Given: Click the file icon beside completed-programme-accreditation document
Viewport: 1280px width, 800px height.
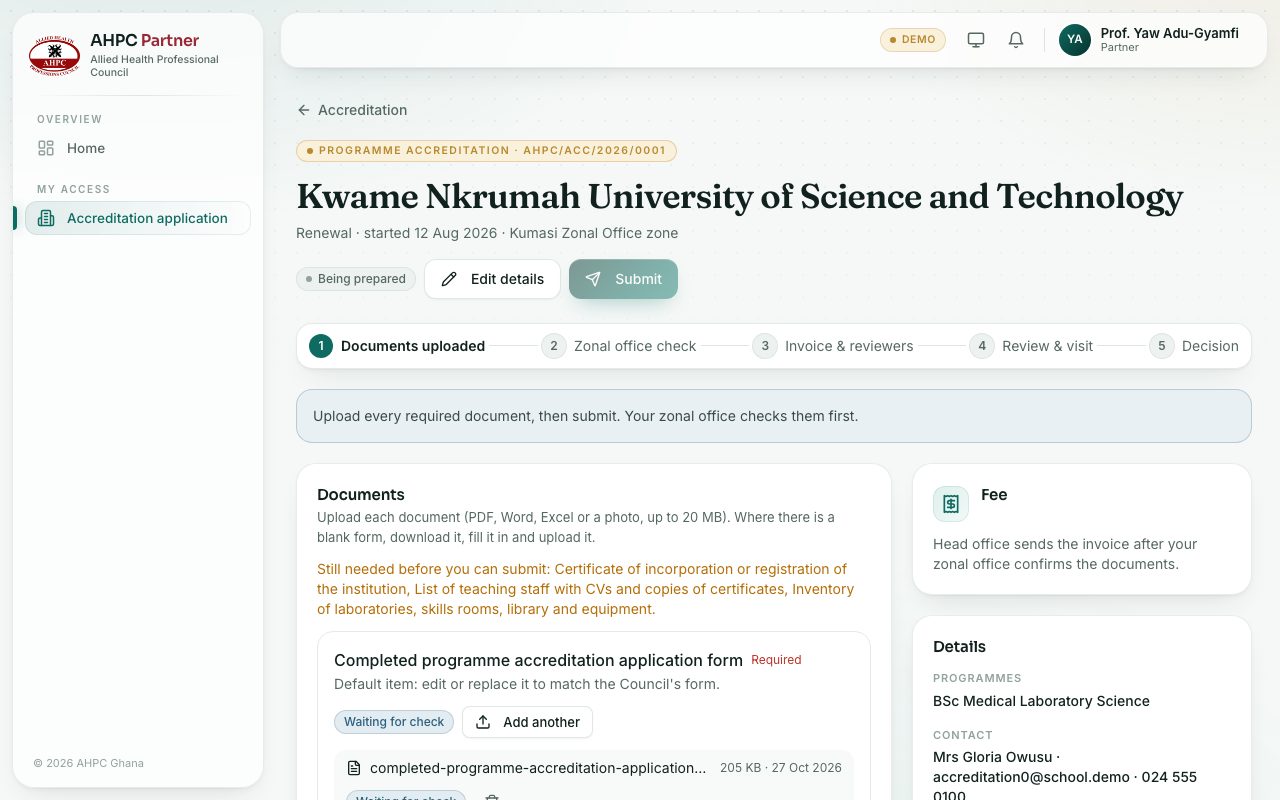Looking at the screenshot, I should click(353, 768).
